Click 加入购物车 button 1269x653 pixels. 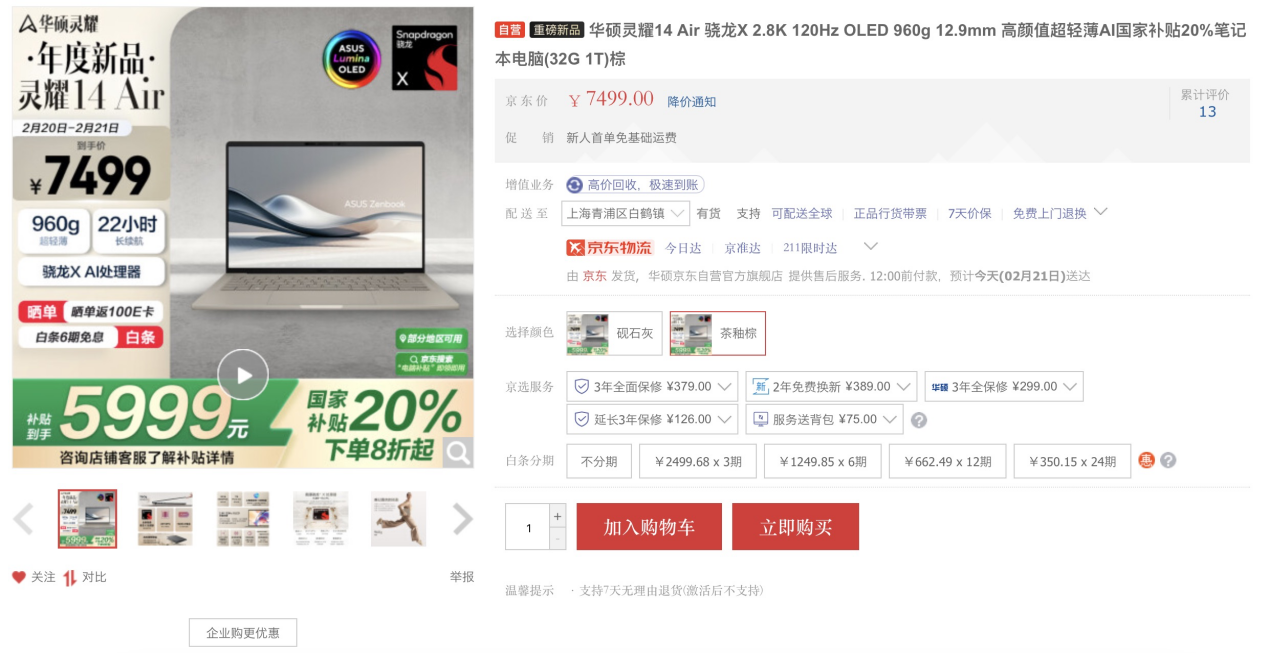click(x=649, y=527)
